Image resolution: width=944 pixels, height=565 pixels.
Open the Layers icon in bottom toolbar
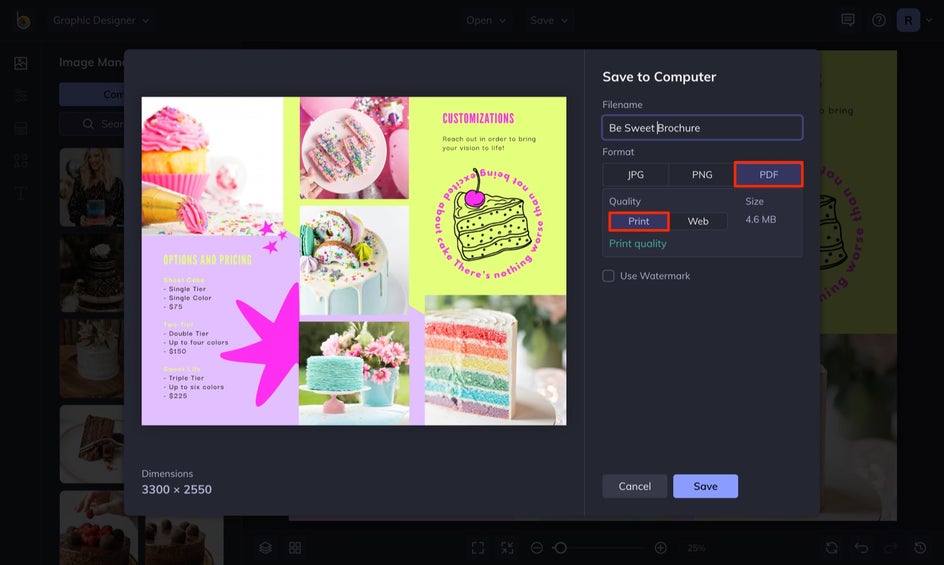[266, 548]
